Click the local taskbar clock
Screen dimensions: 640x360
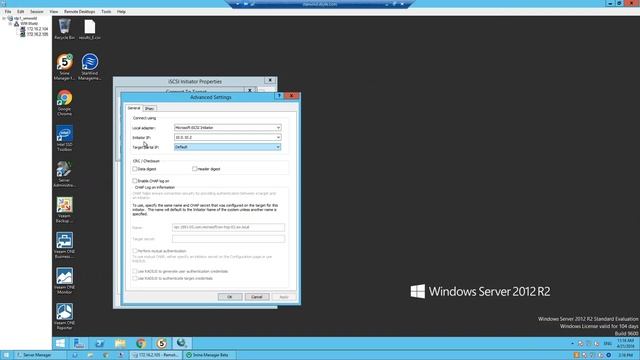[626, 355]
